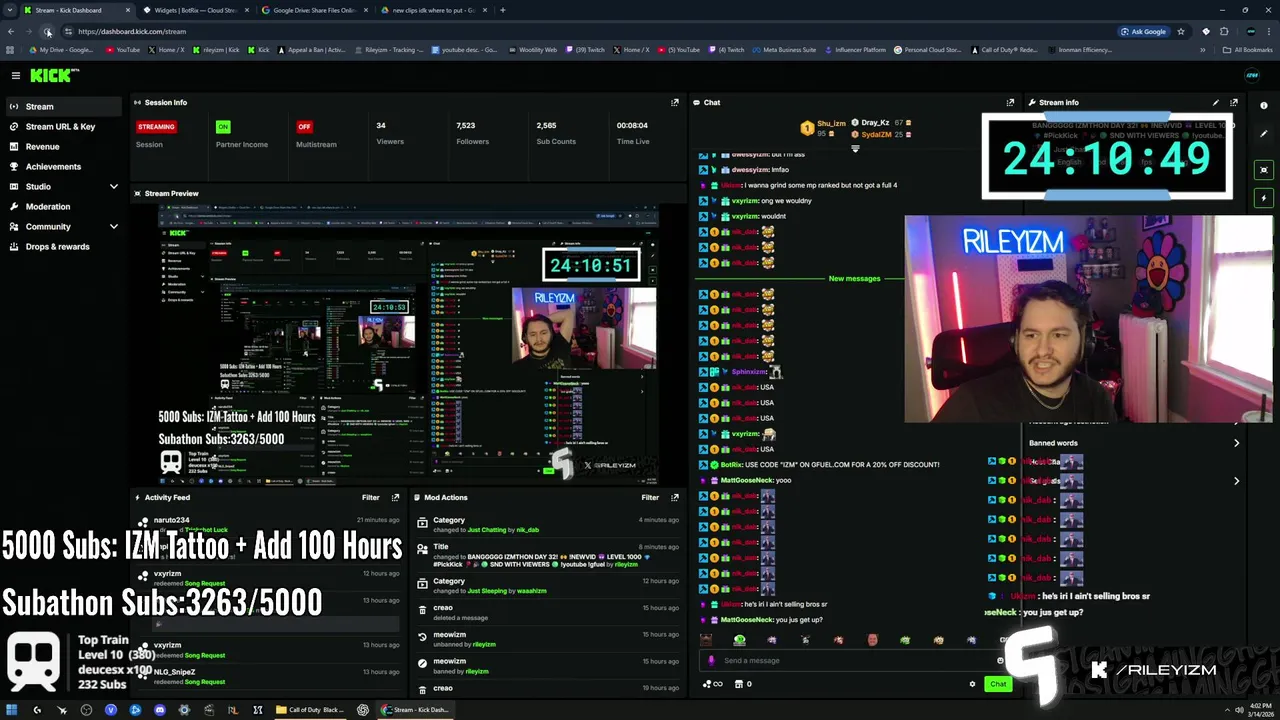Switch to Google Drive browser tab
Image resolution: width=1280 pixels, height=720 pixels.
click(314, 10)
